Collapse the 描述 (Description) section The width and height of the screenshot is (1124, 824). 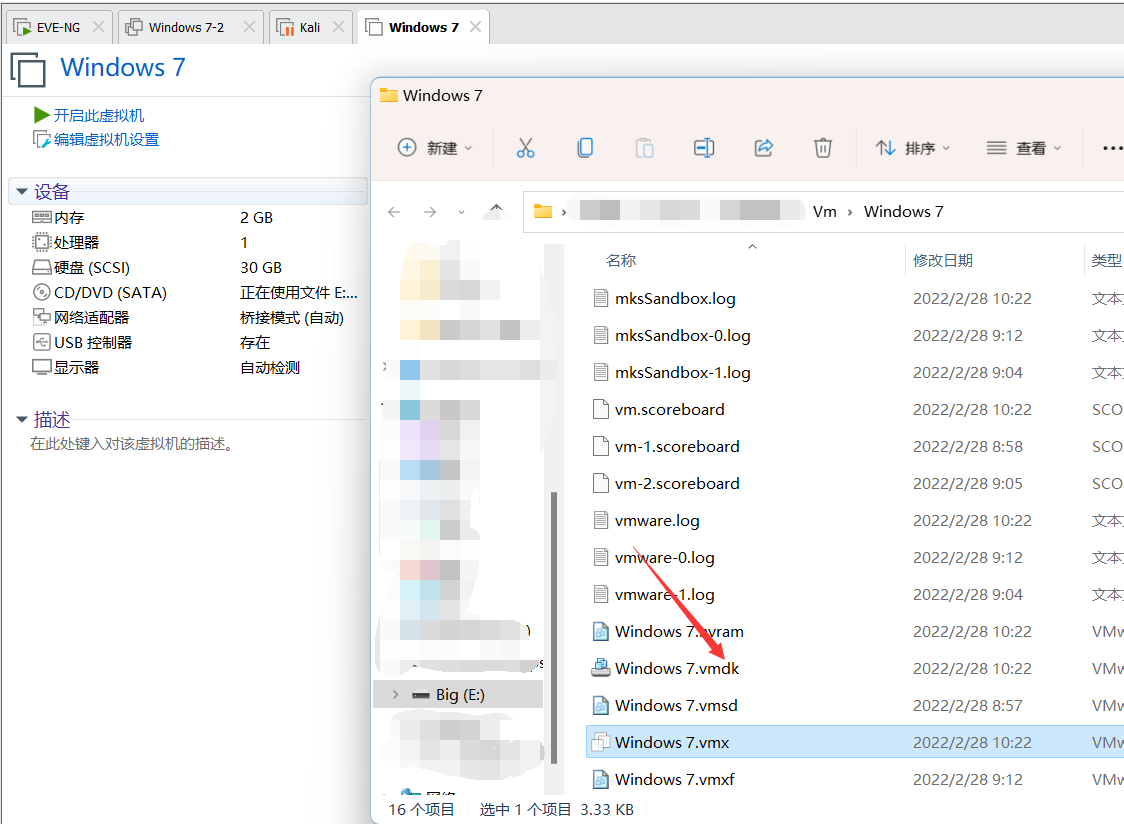22,419
